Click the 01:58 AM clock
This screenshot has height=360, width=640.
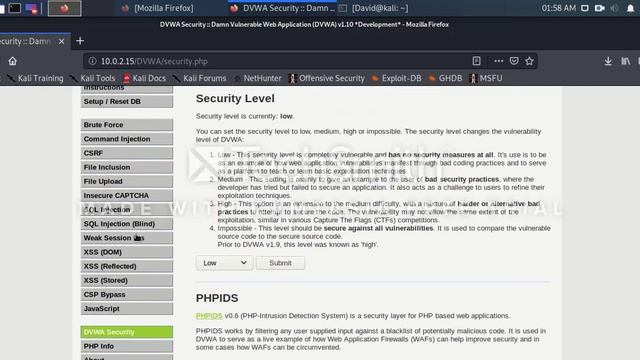point(558,8)
